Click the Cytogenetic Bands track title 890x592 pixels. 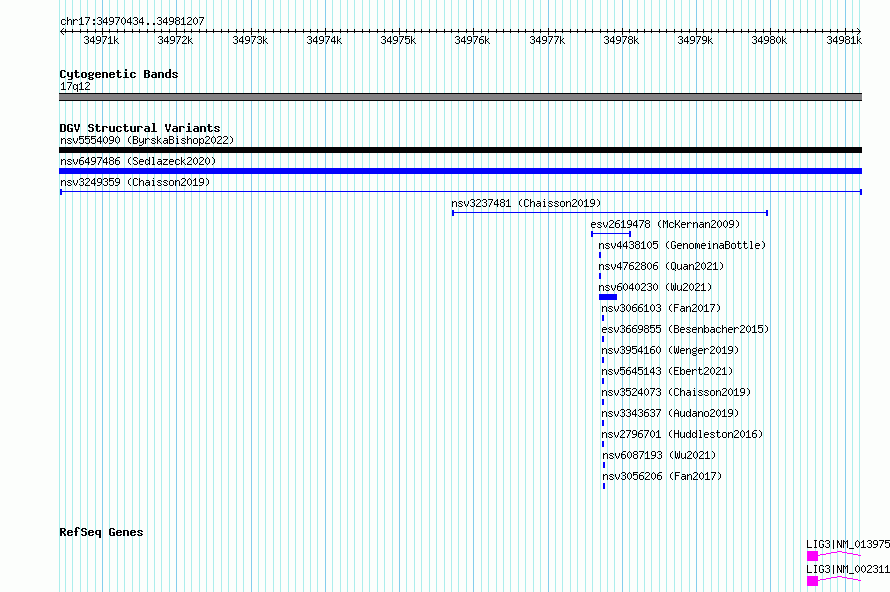(x=119, y=74)
